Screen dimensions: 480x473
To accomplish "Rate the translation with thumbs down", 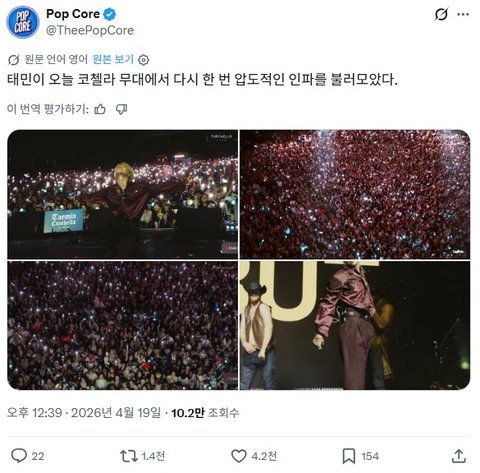I will [x=121, y=109].
